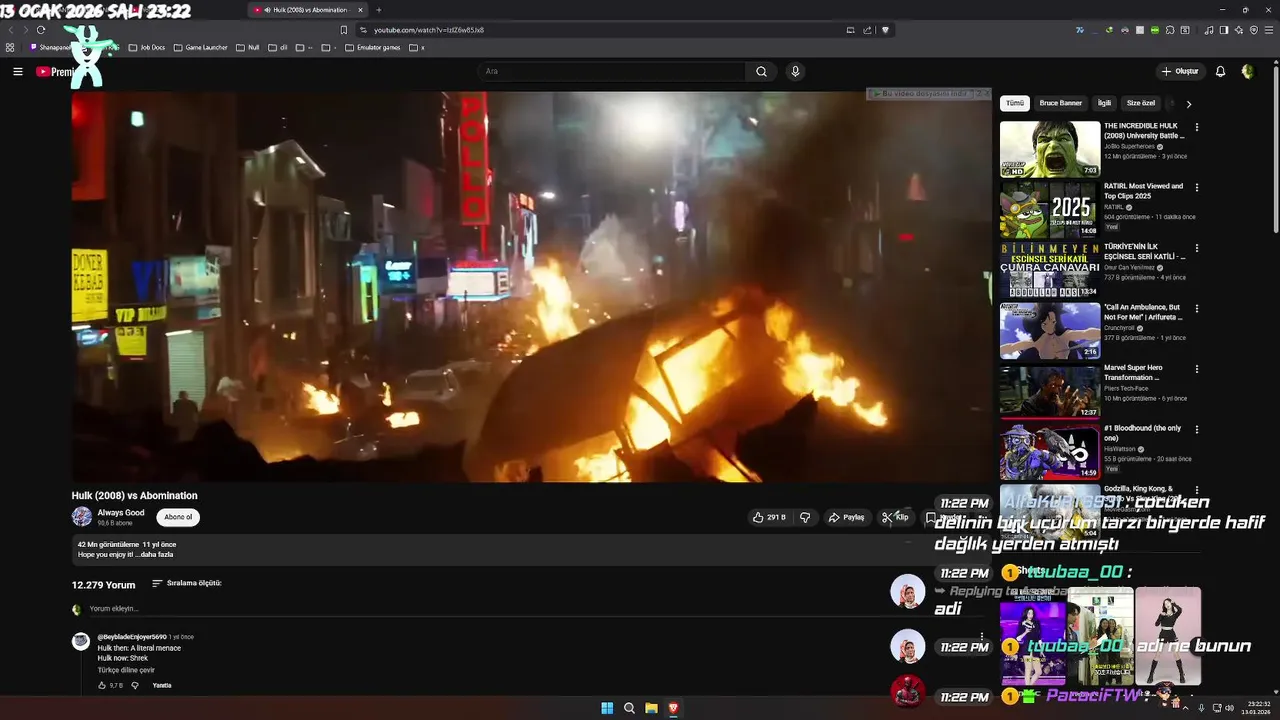
Task: Like the BeybladeEnjoyer5690 comment
Action: point(102,685)
